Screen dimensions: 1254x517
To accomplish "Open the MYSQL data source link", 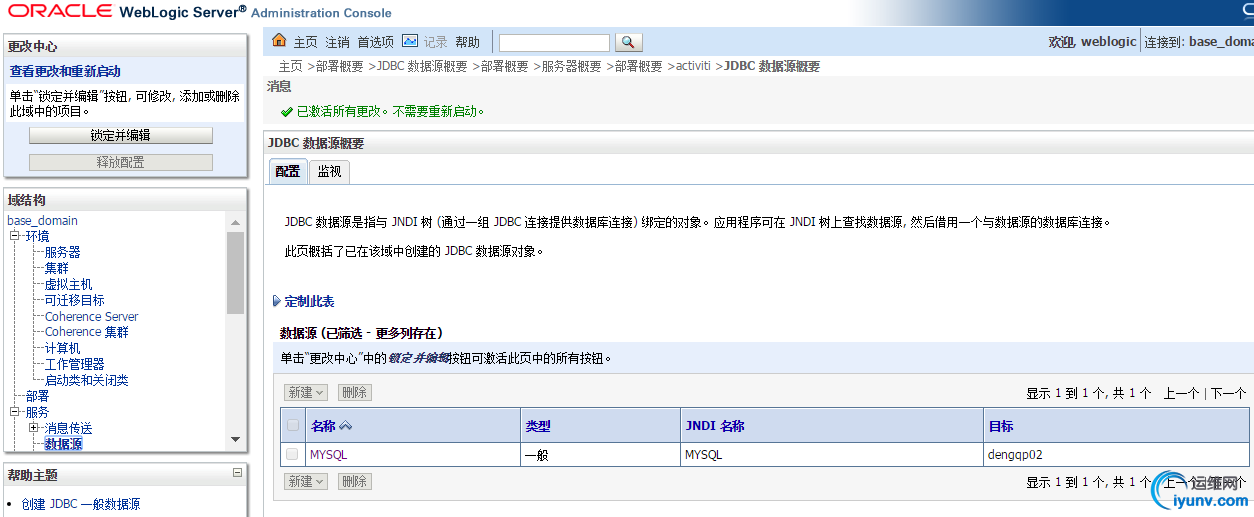I will (328, 454).
